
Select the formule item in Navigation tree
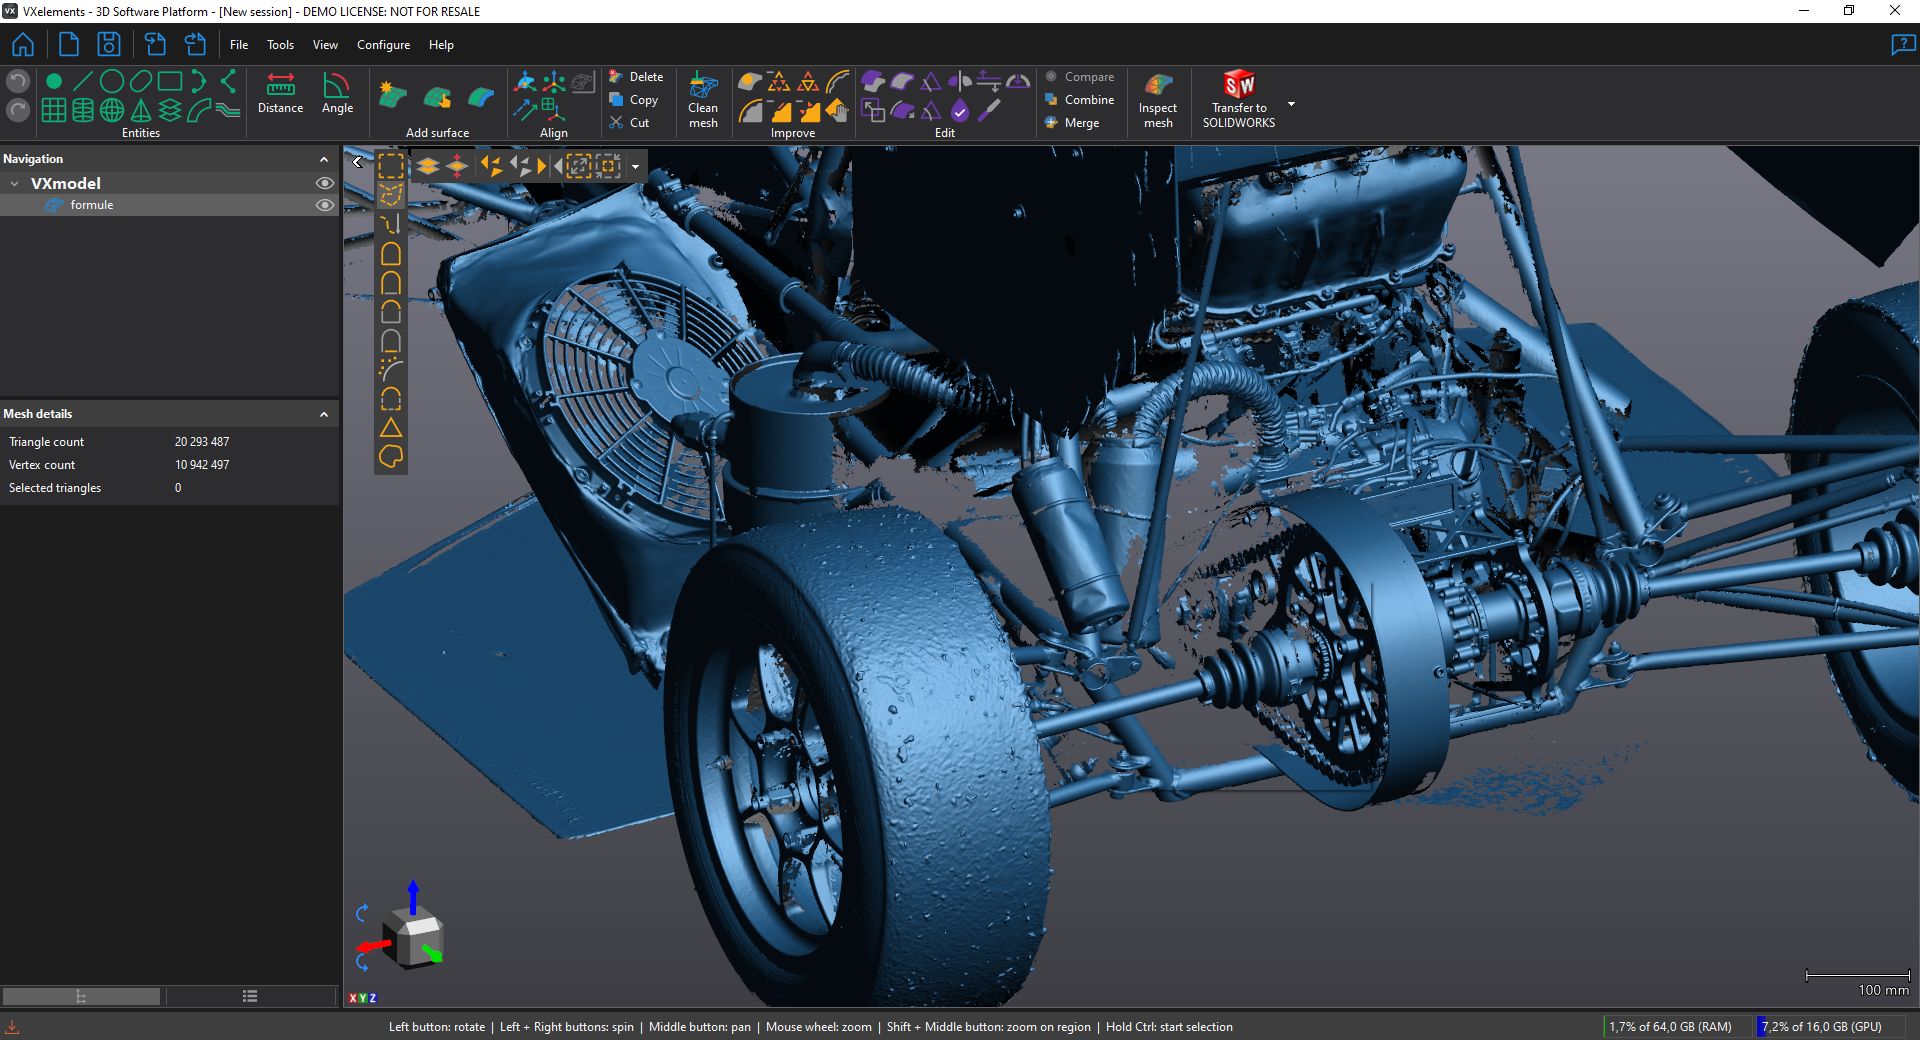(x=92, y=205)
